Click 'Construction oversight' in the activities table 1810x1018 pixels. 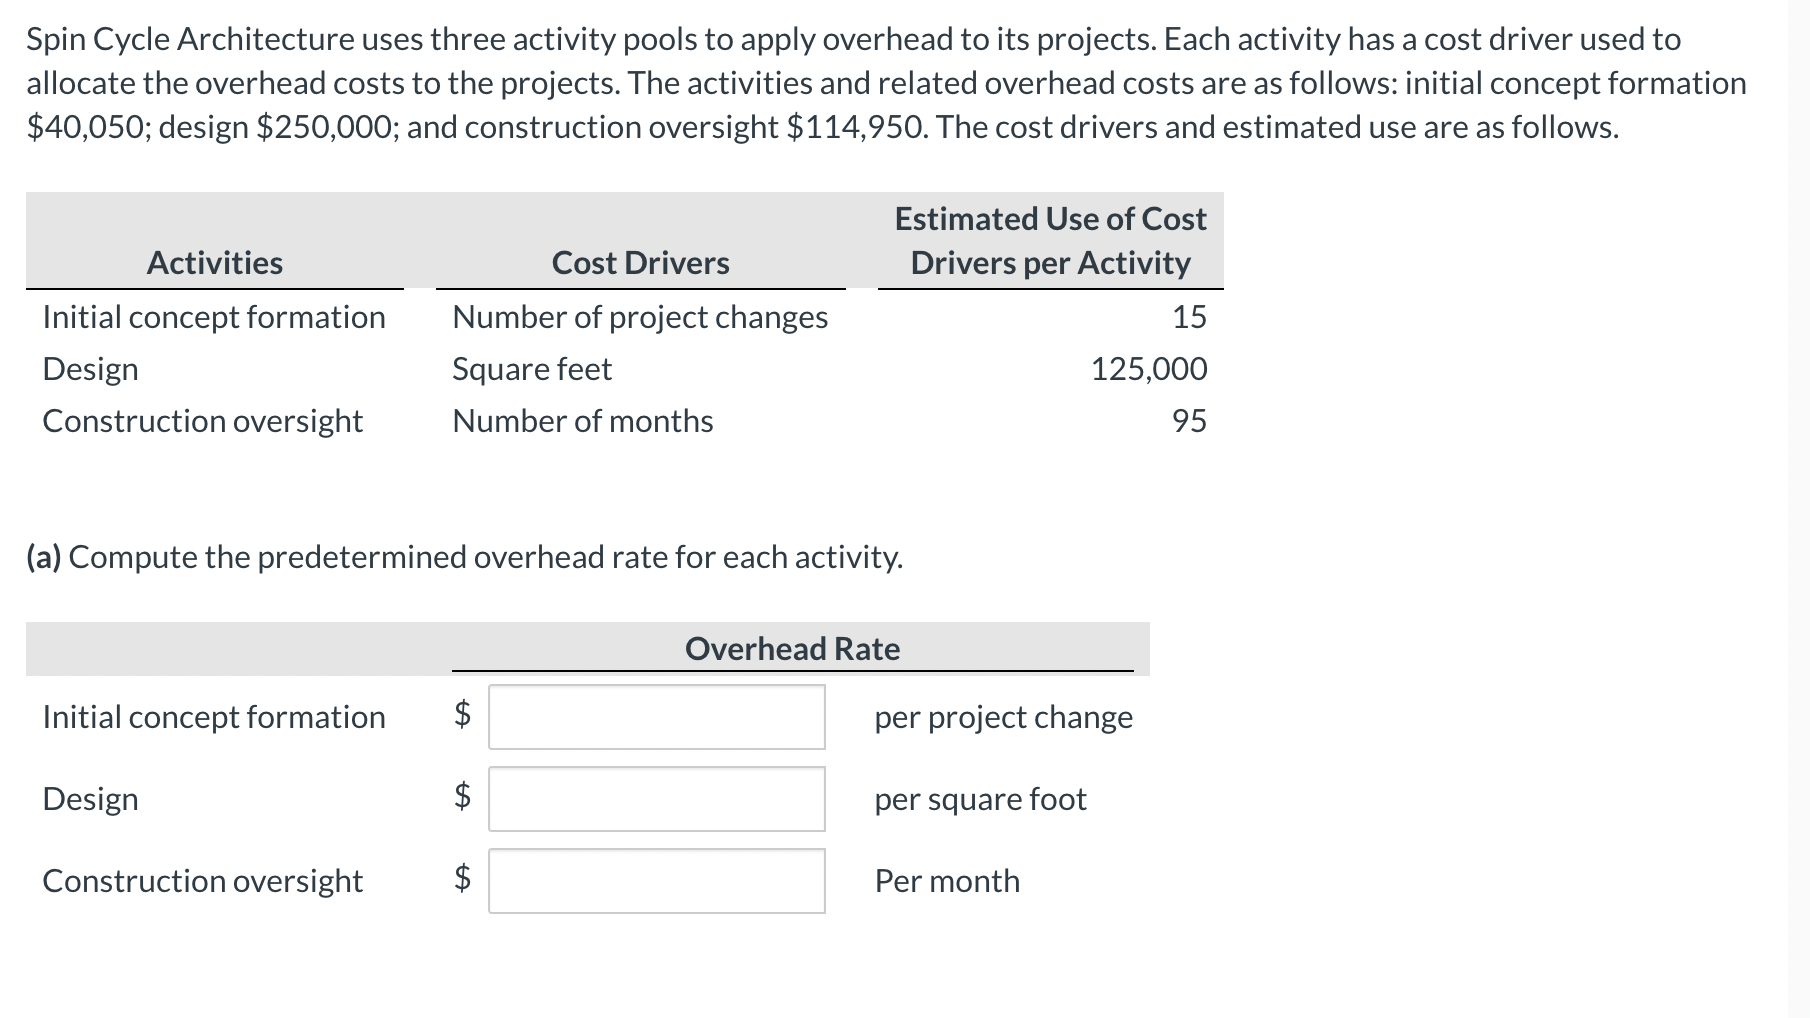(203, 421)
